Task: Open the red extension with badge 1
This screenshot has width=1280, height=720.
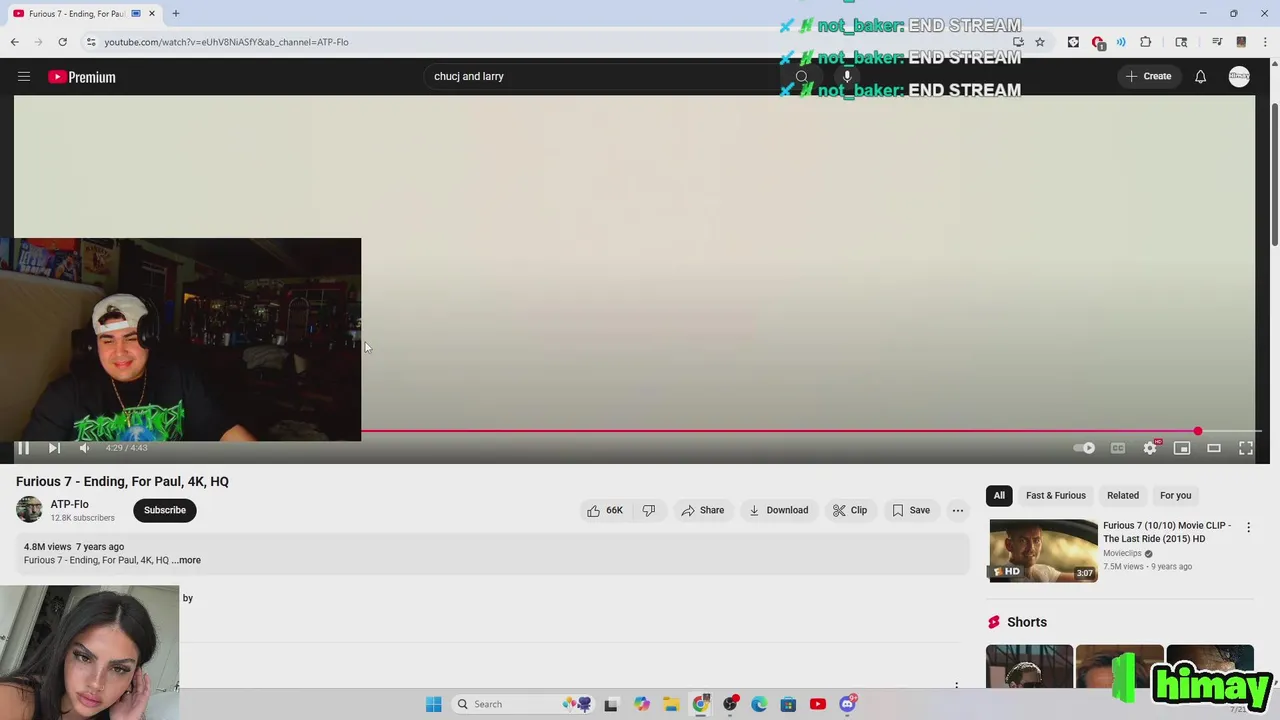Action: click(1098, 42)
